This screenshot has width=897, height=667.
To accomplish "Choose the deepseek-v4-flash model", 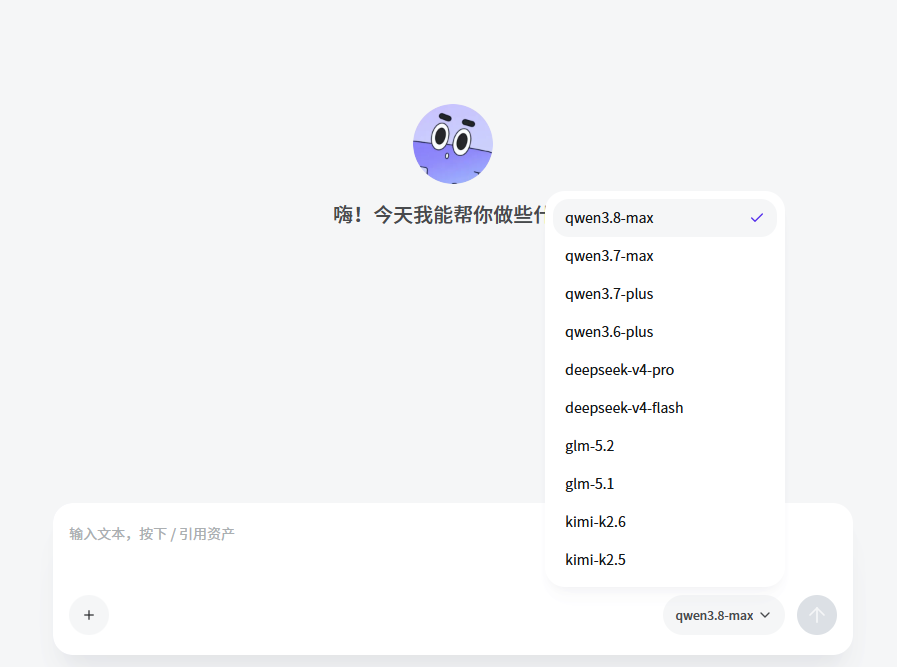I will 665,408.
